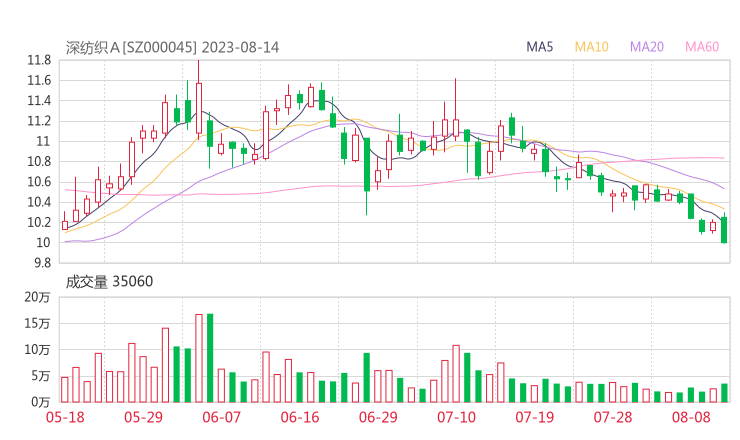
Task: Click the 10.4 price axis label
Action: coord(39,202)
